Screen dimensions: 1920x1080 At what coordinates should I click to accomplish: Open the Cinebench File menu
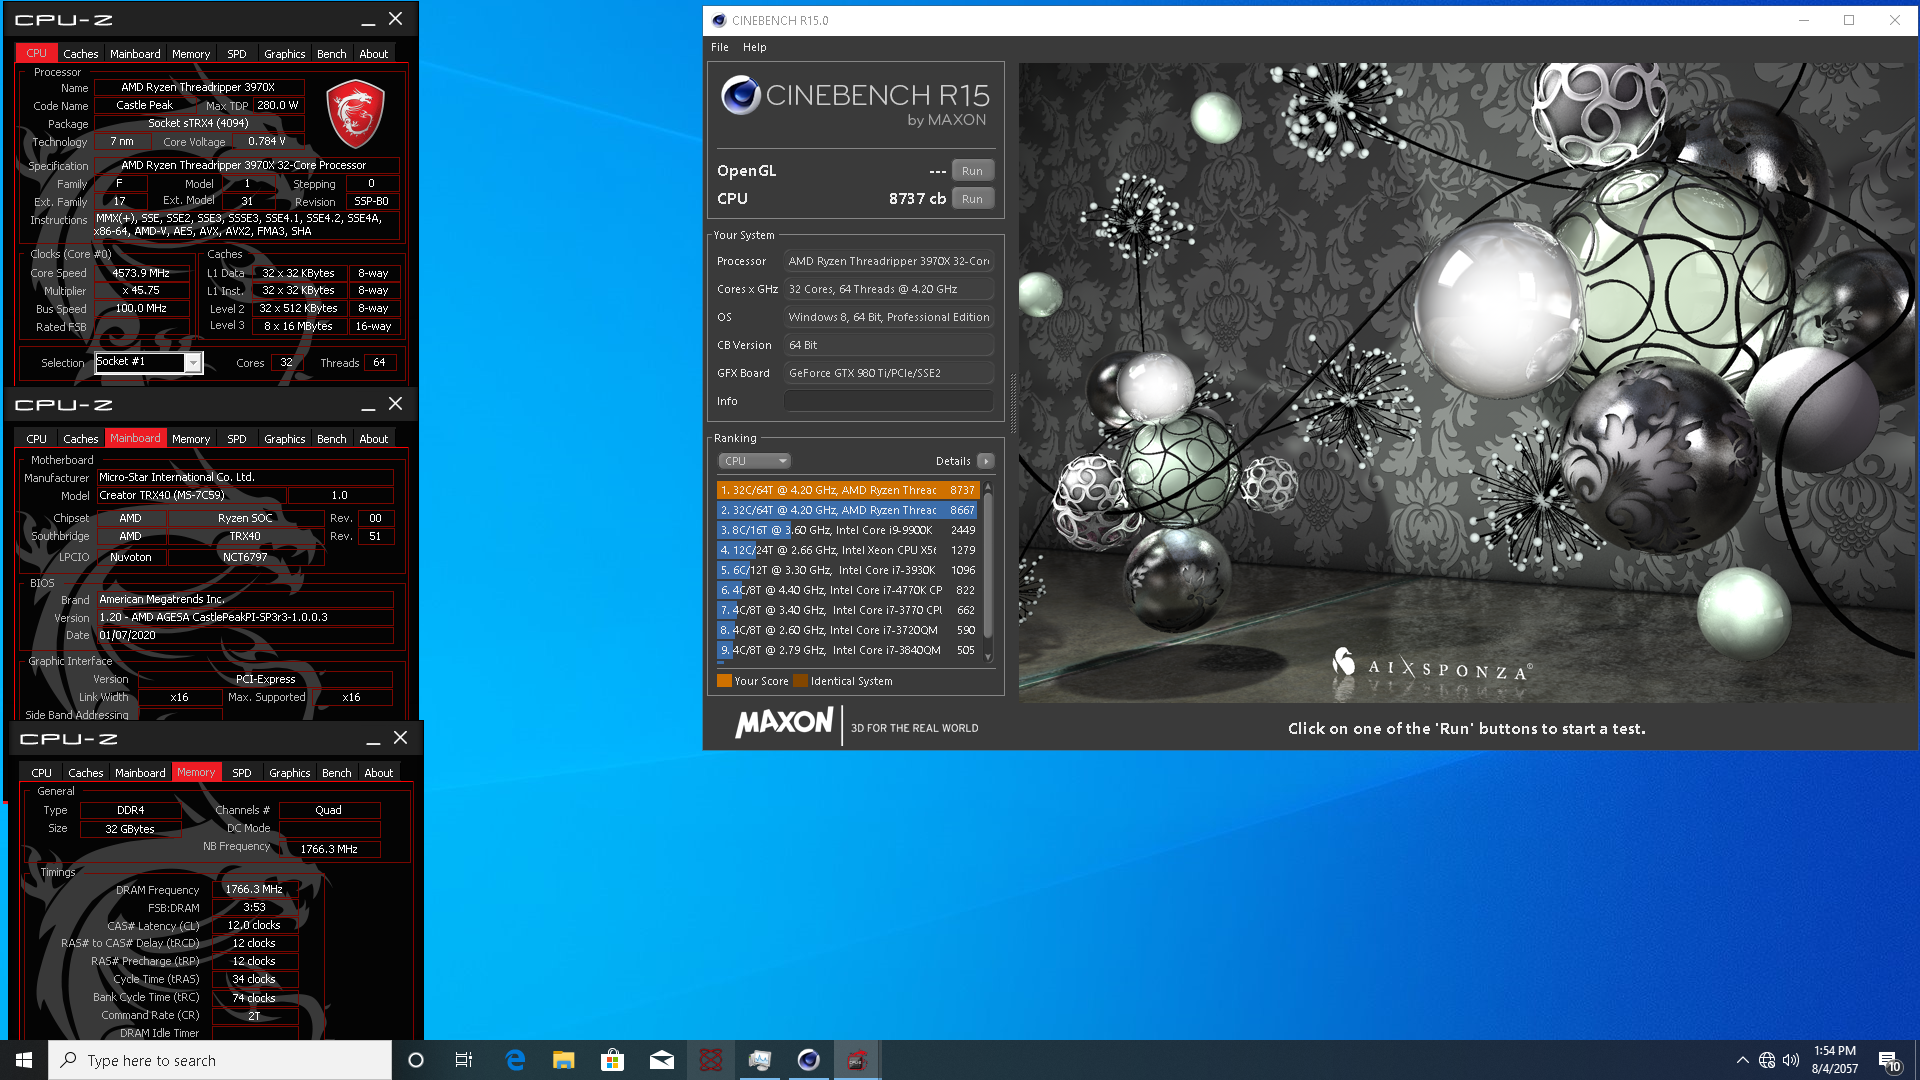click(720, 47)
